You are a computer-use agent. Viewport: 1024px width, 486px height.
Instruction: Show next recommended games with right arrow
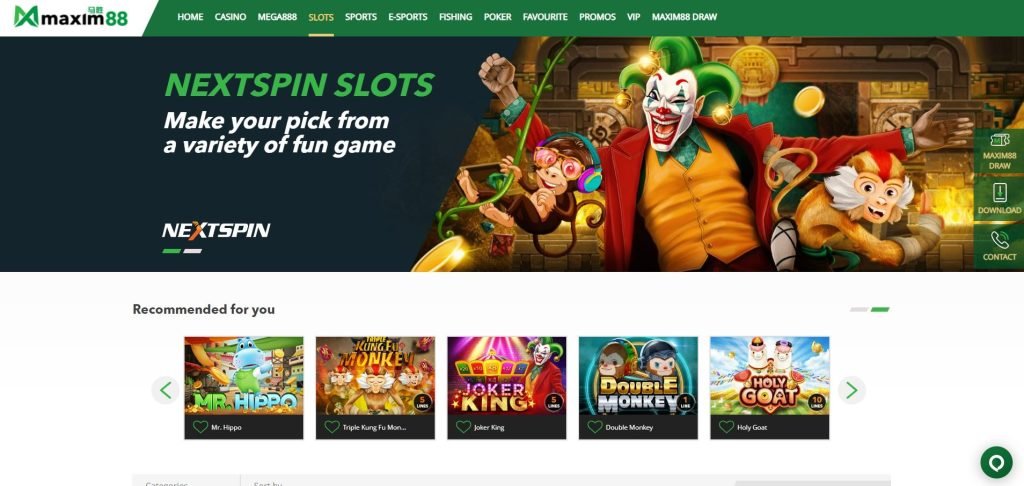tap(852, 390)
